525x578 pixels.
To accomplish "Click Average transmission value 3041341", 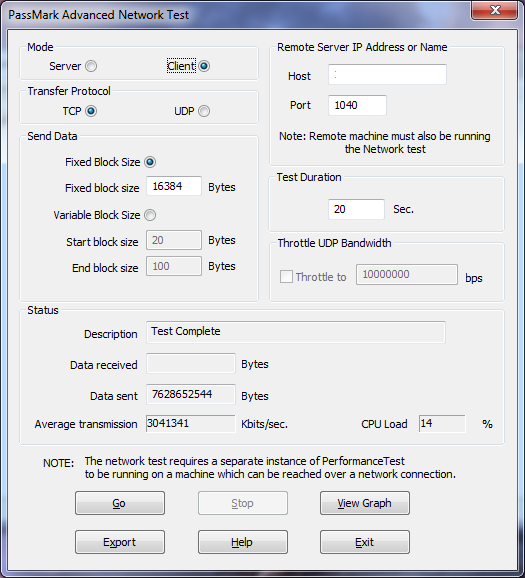I will [x=190, y=424].
